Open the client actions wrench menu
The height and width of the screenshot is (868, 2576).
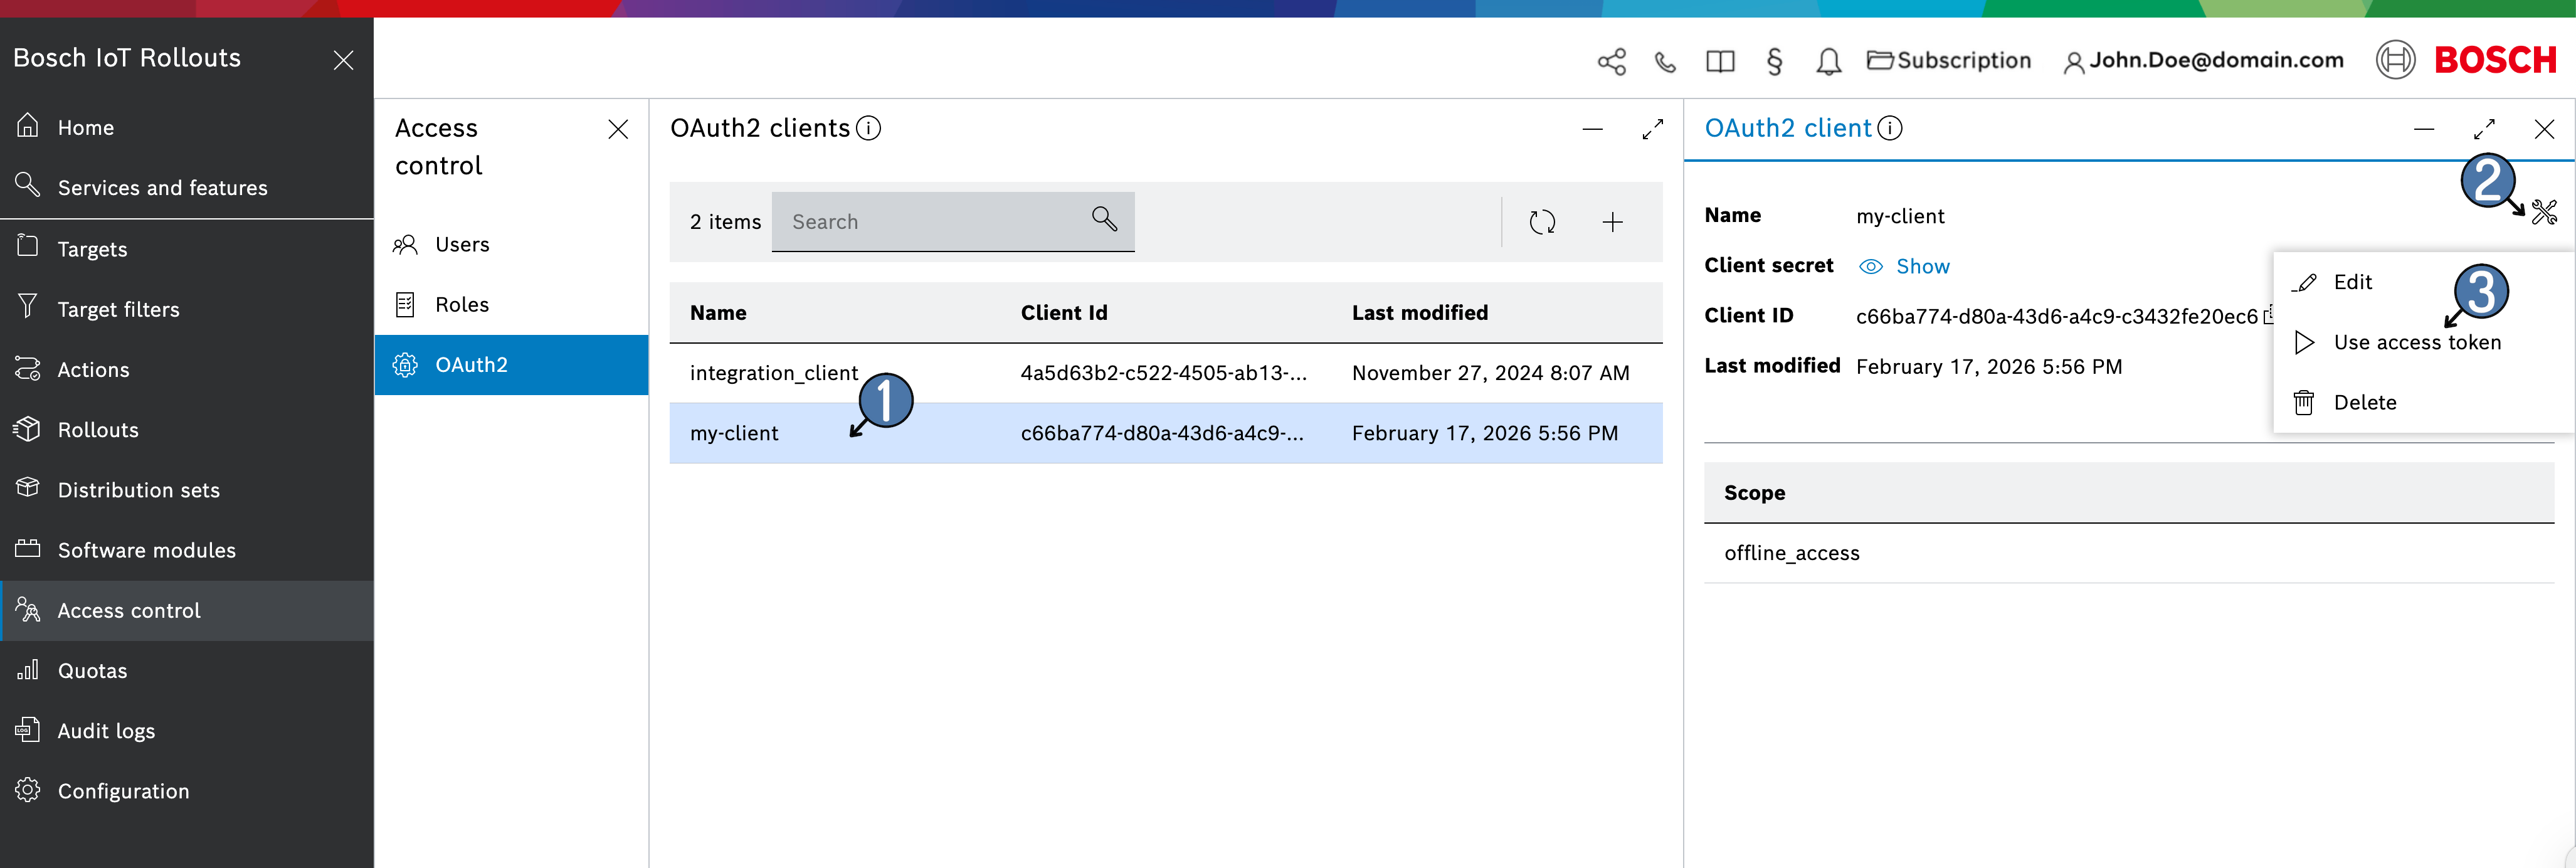[2544, 211]
